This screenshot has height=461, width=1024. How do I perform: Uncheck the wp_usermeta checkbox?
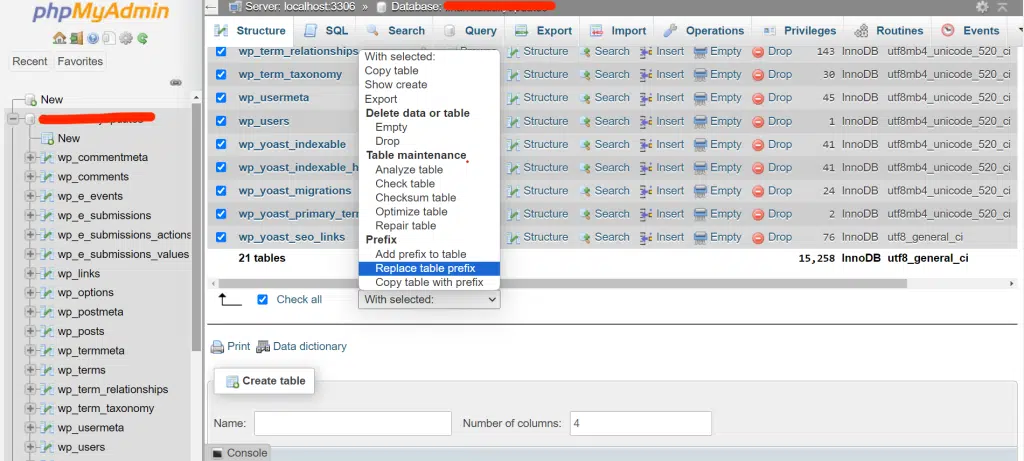(221, 98)
